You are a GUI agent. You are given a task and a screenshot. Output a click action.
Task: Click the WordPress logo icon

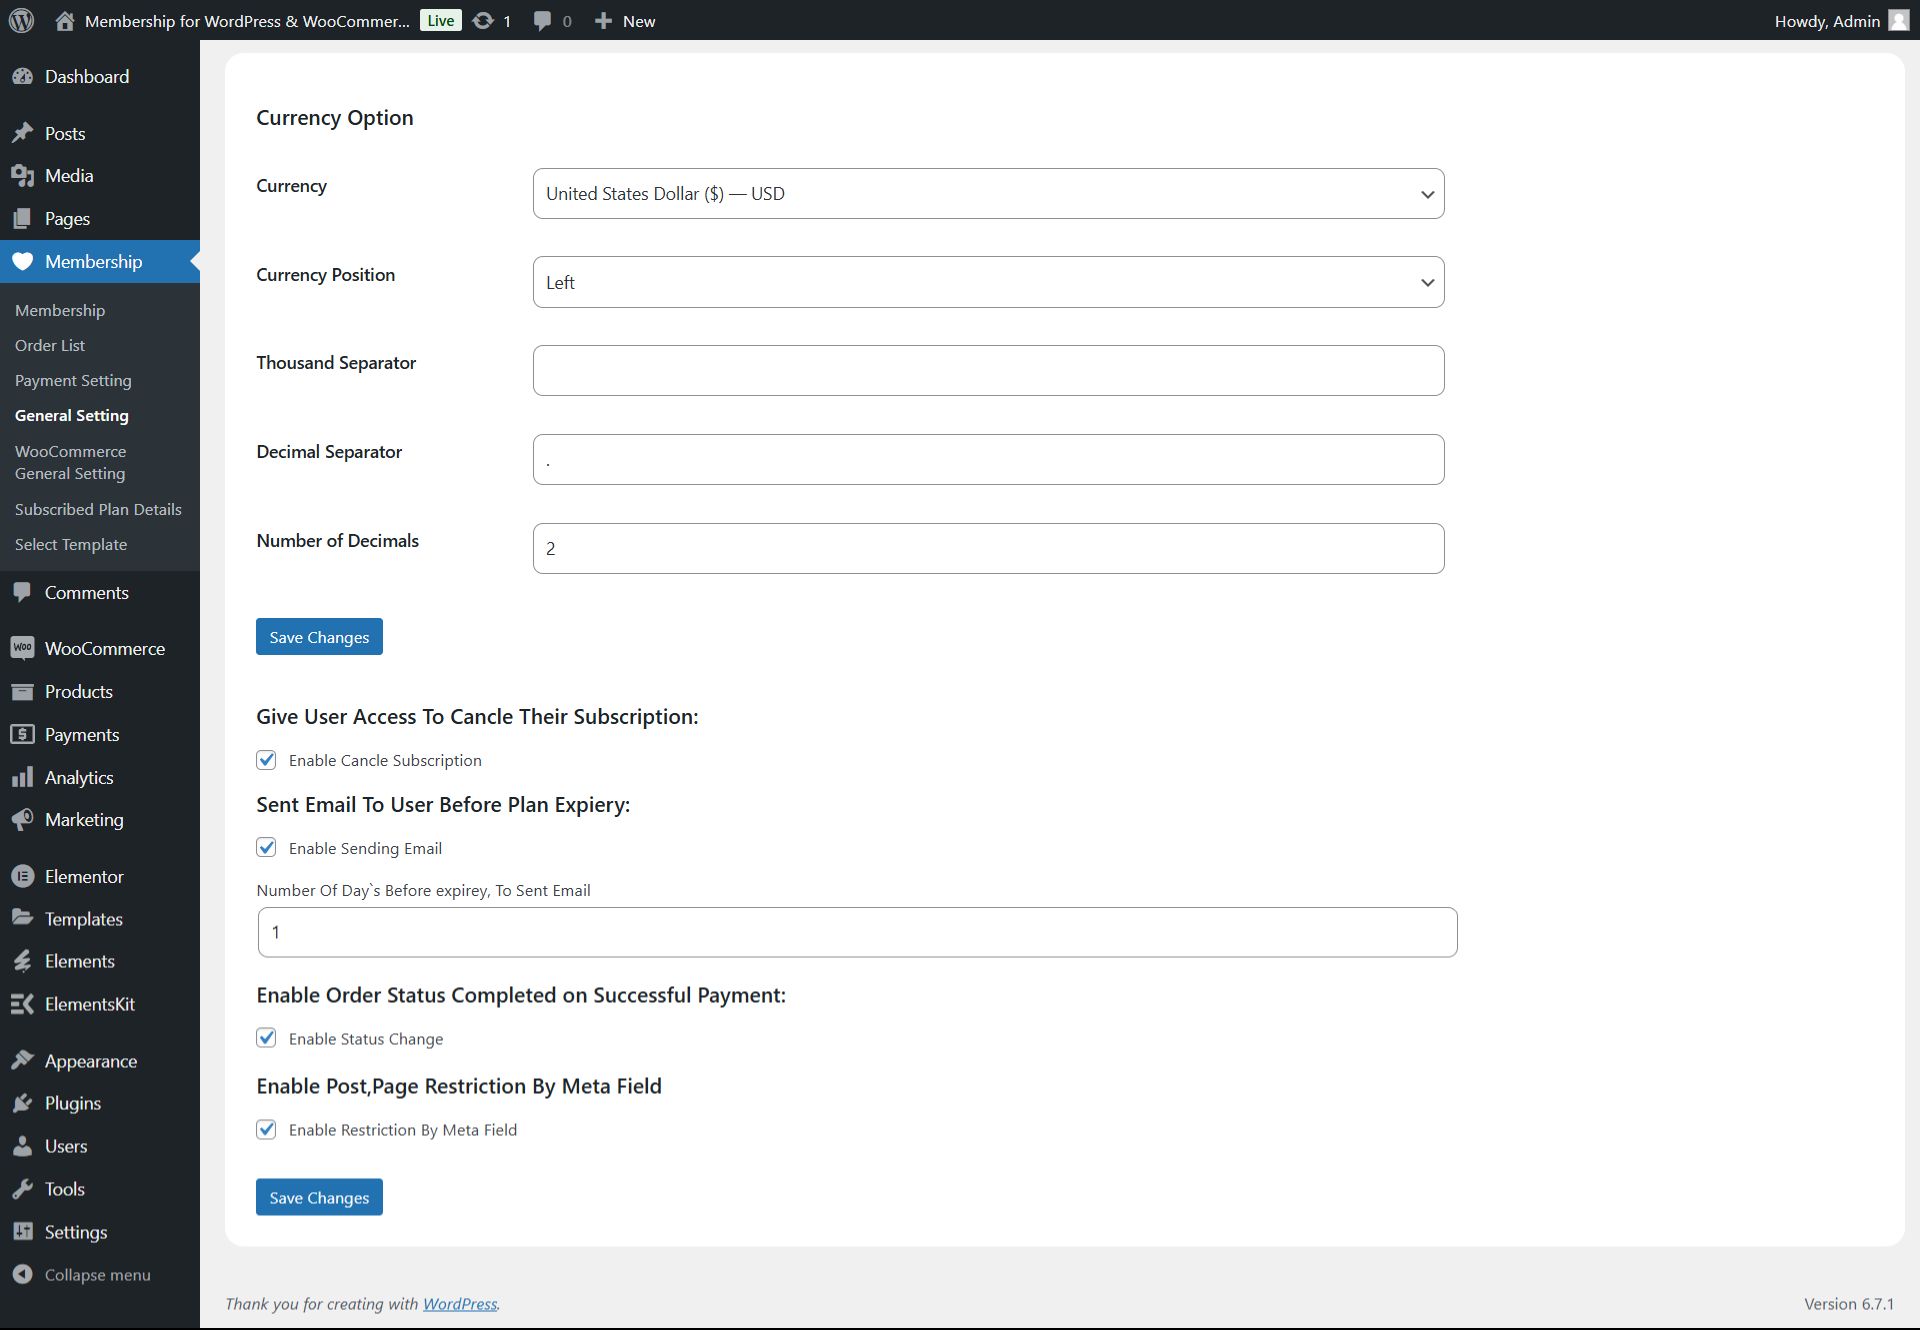pyautogui.click(x=22, y=20)
